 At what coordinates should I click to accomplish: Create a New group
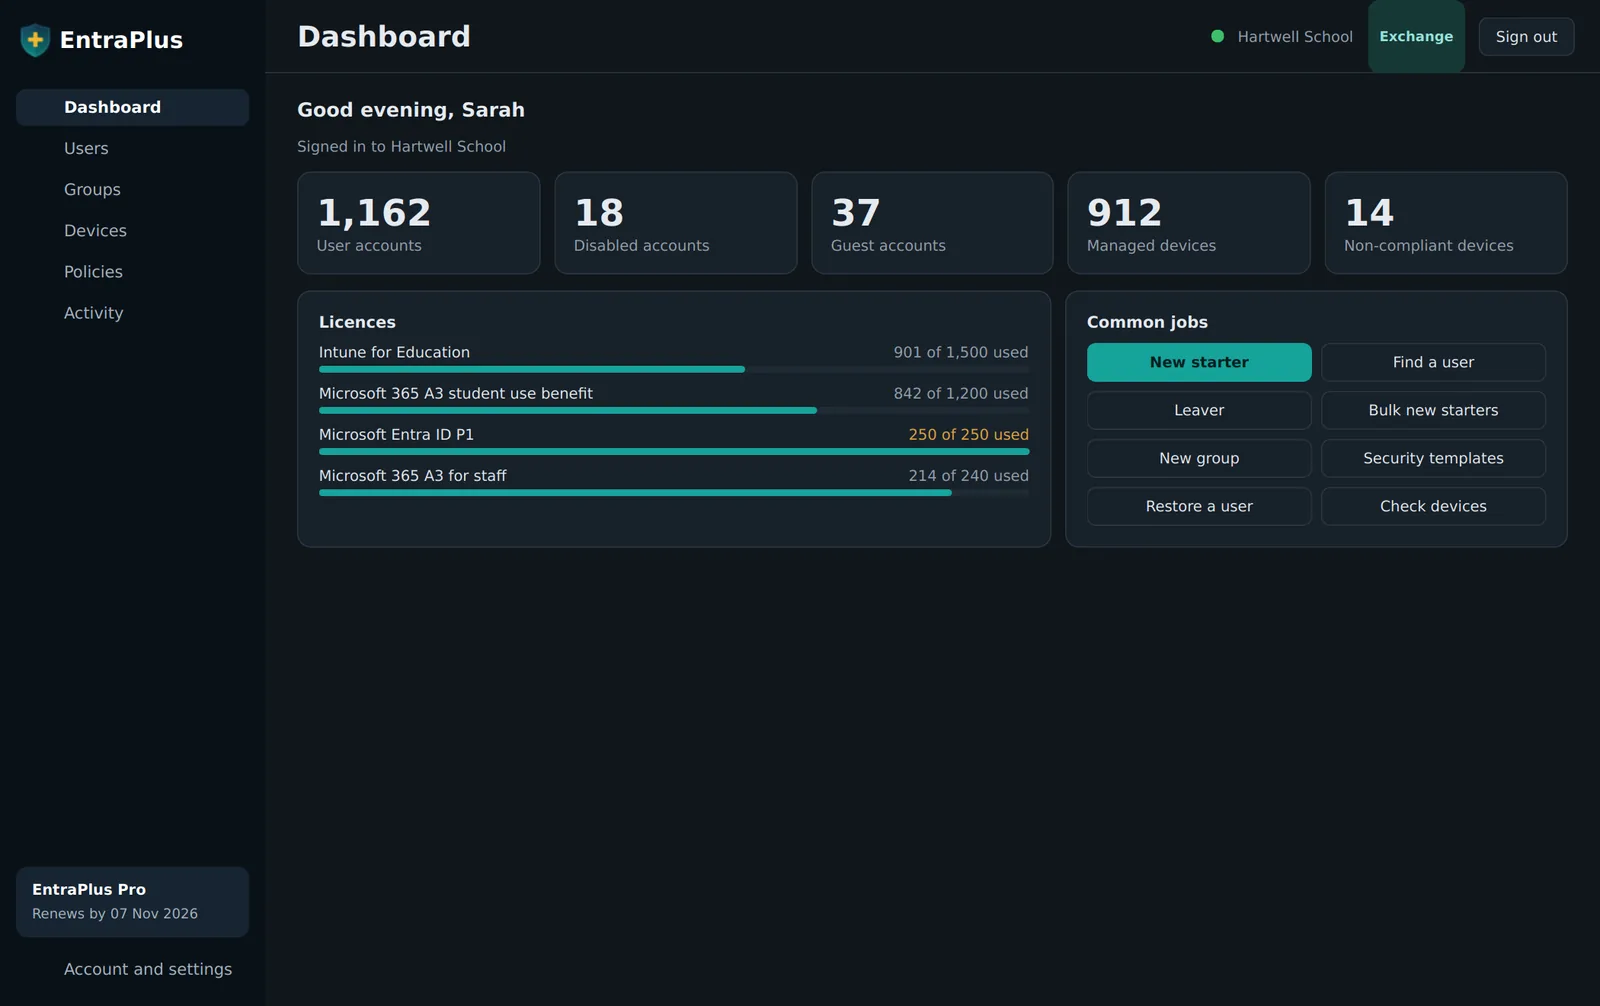[x=1199, y=458]
